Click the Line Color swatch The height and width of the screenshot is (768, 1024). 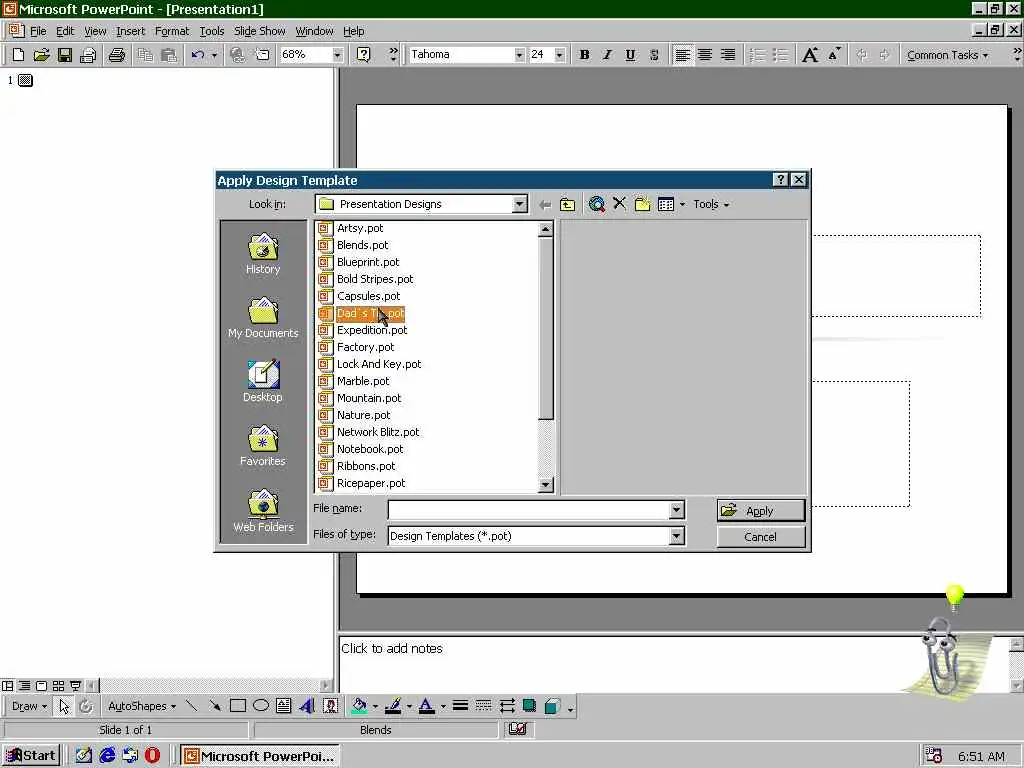[392, 706]
